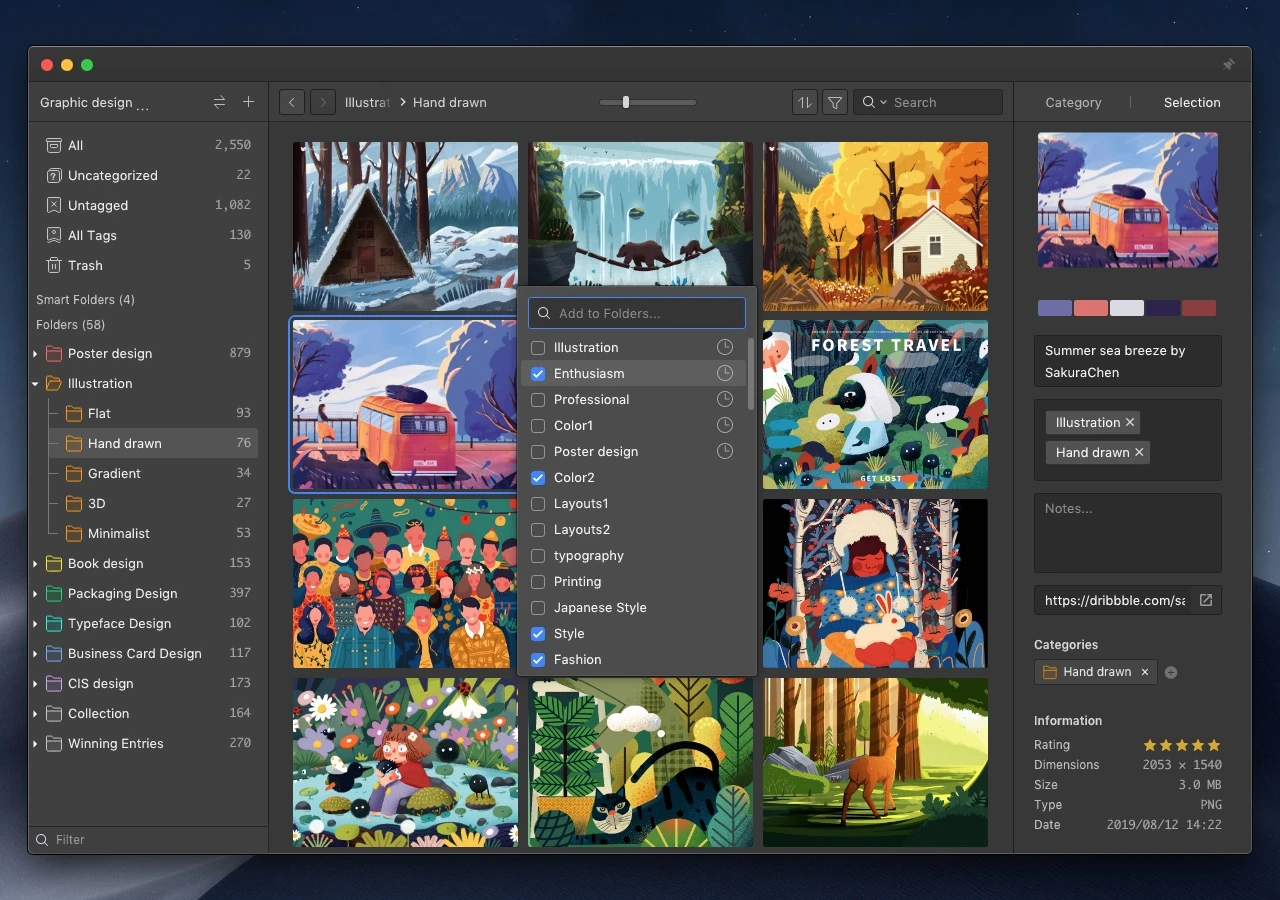Click the Folders (58) header

coord(70,324)
